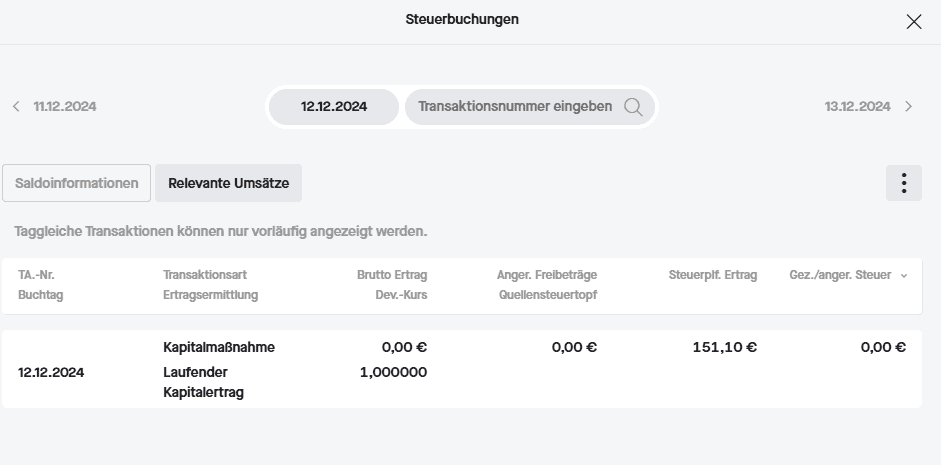Click the previous day left arrow

tap(16, 106)
